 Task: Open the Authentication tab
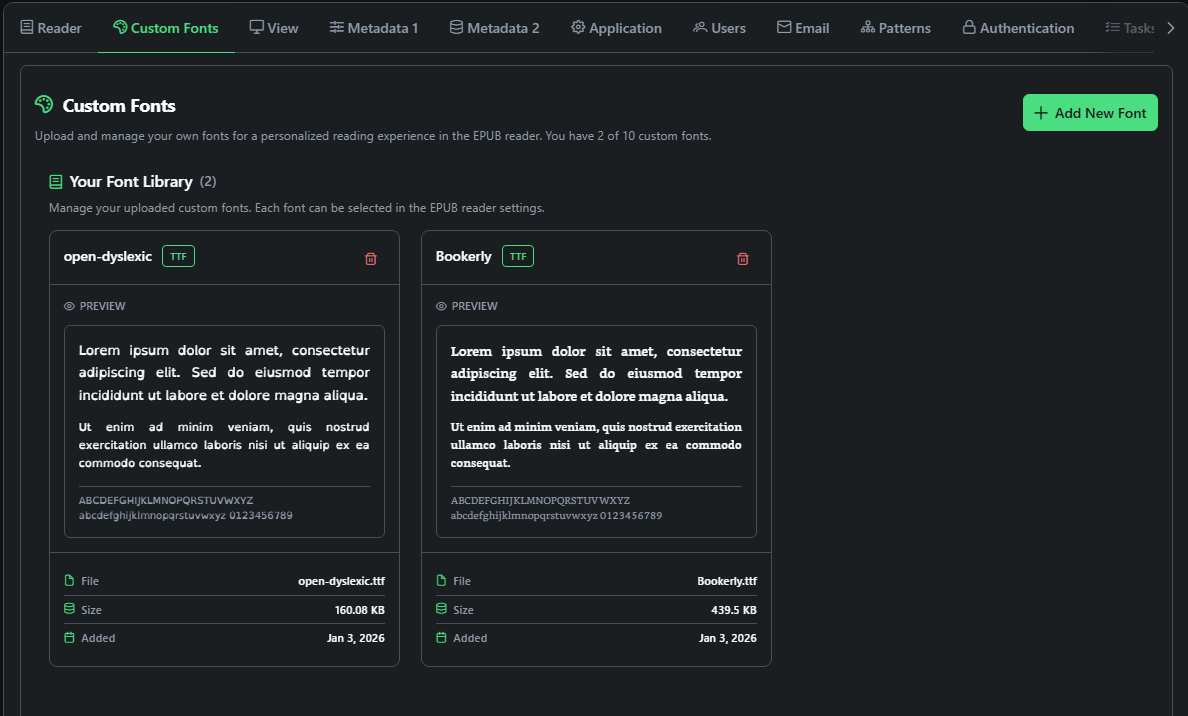point(1018,28)
